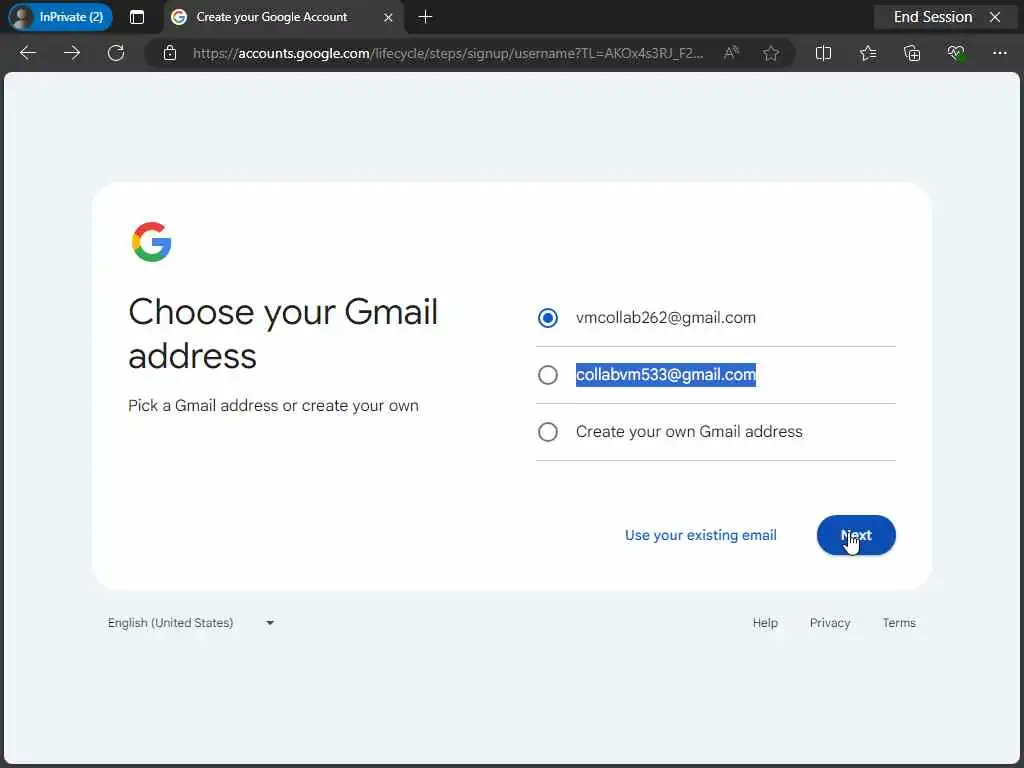Reload the current page
Screen dimensions: 1024x768
pos(116,53)
